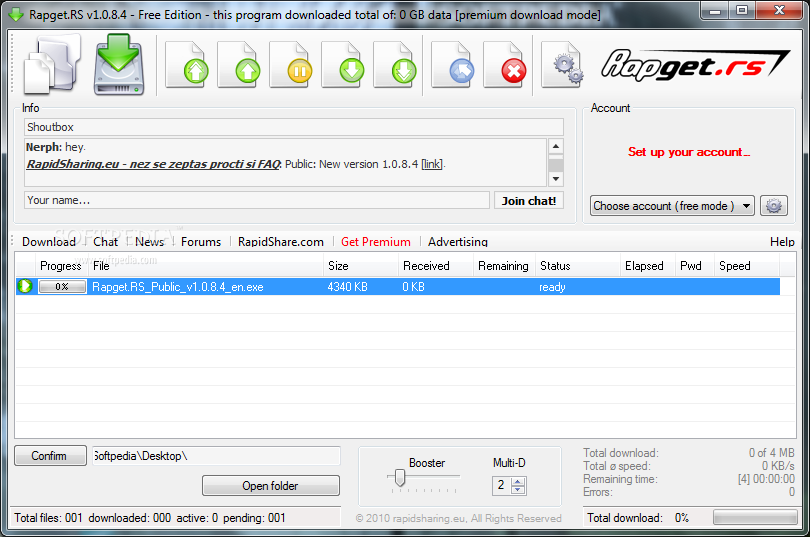Click the Join chat! button
The image size is (810, 537).
[528, 200]
